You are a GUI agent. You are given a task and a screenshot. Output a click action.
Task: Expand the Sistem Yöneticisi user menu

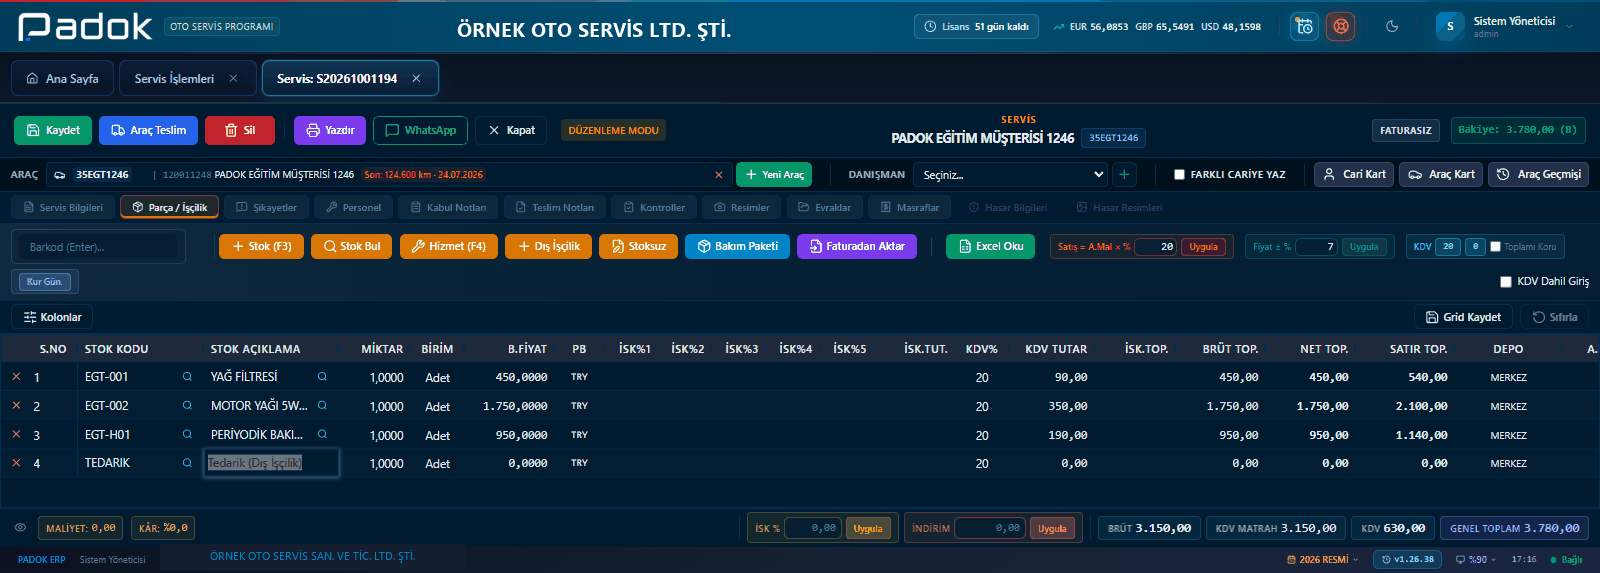pos(1506,27)
